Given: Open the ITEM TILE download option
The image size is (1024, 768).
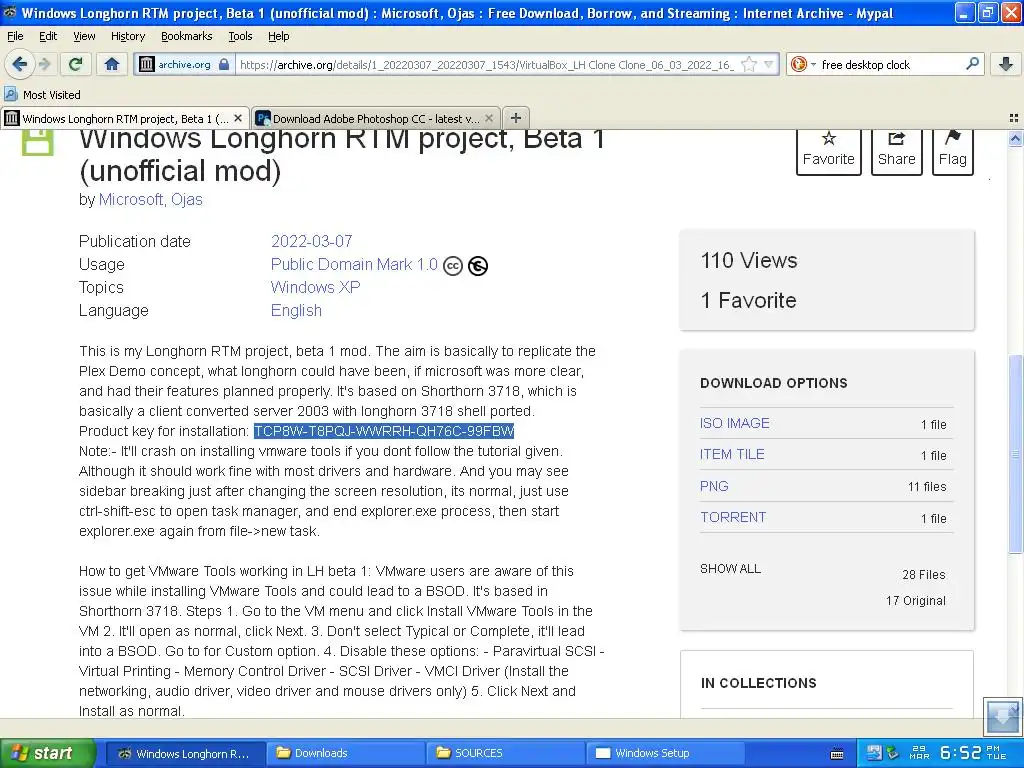Looking at the screenshot, I should tap(732, 455).
